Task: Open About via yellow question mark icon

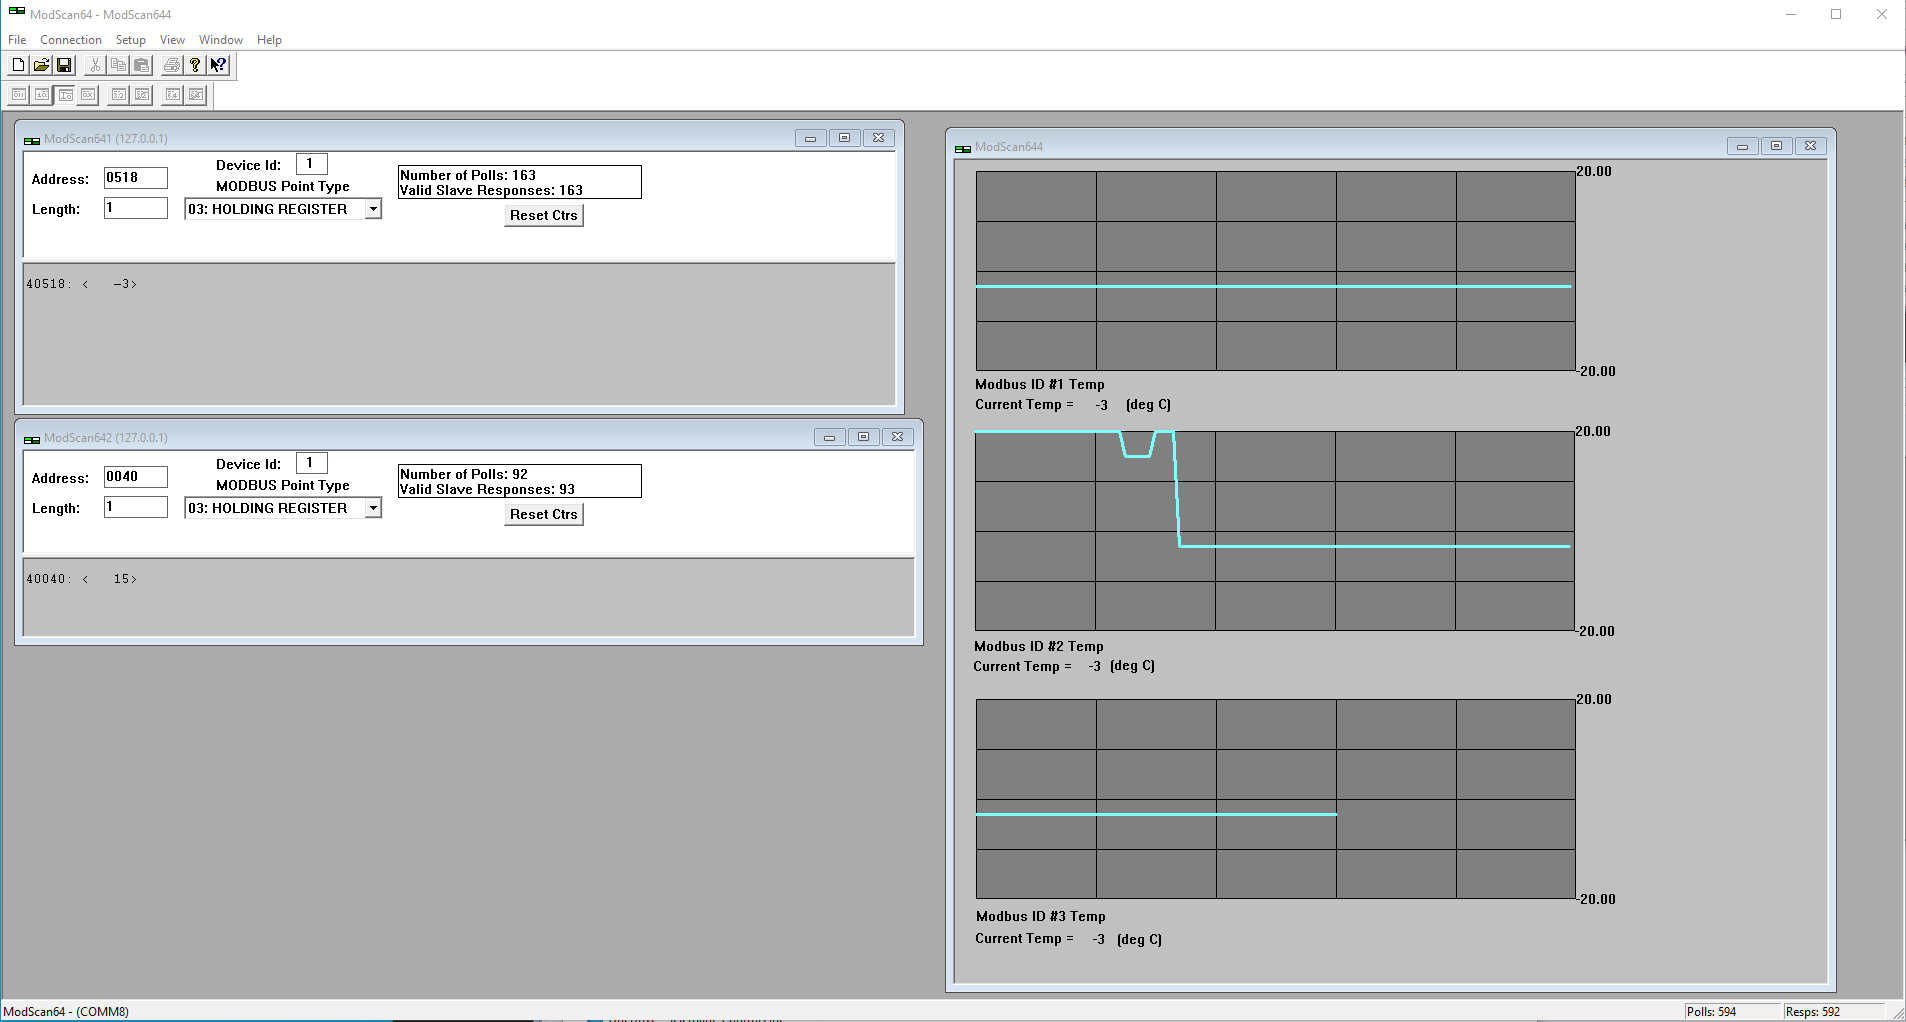Action: point(195,65)
